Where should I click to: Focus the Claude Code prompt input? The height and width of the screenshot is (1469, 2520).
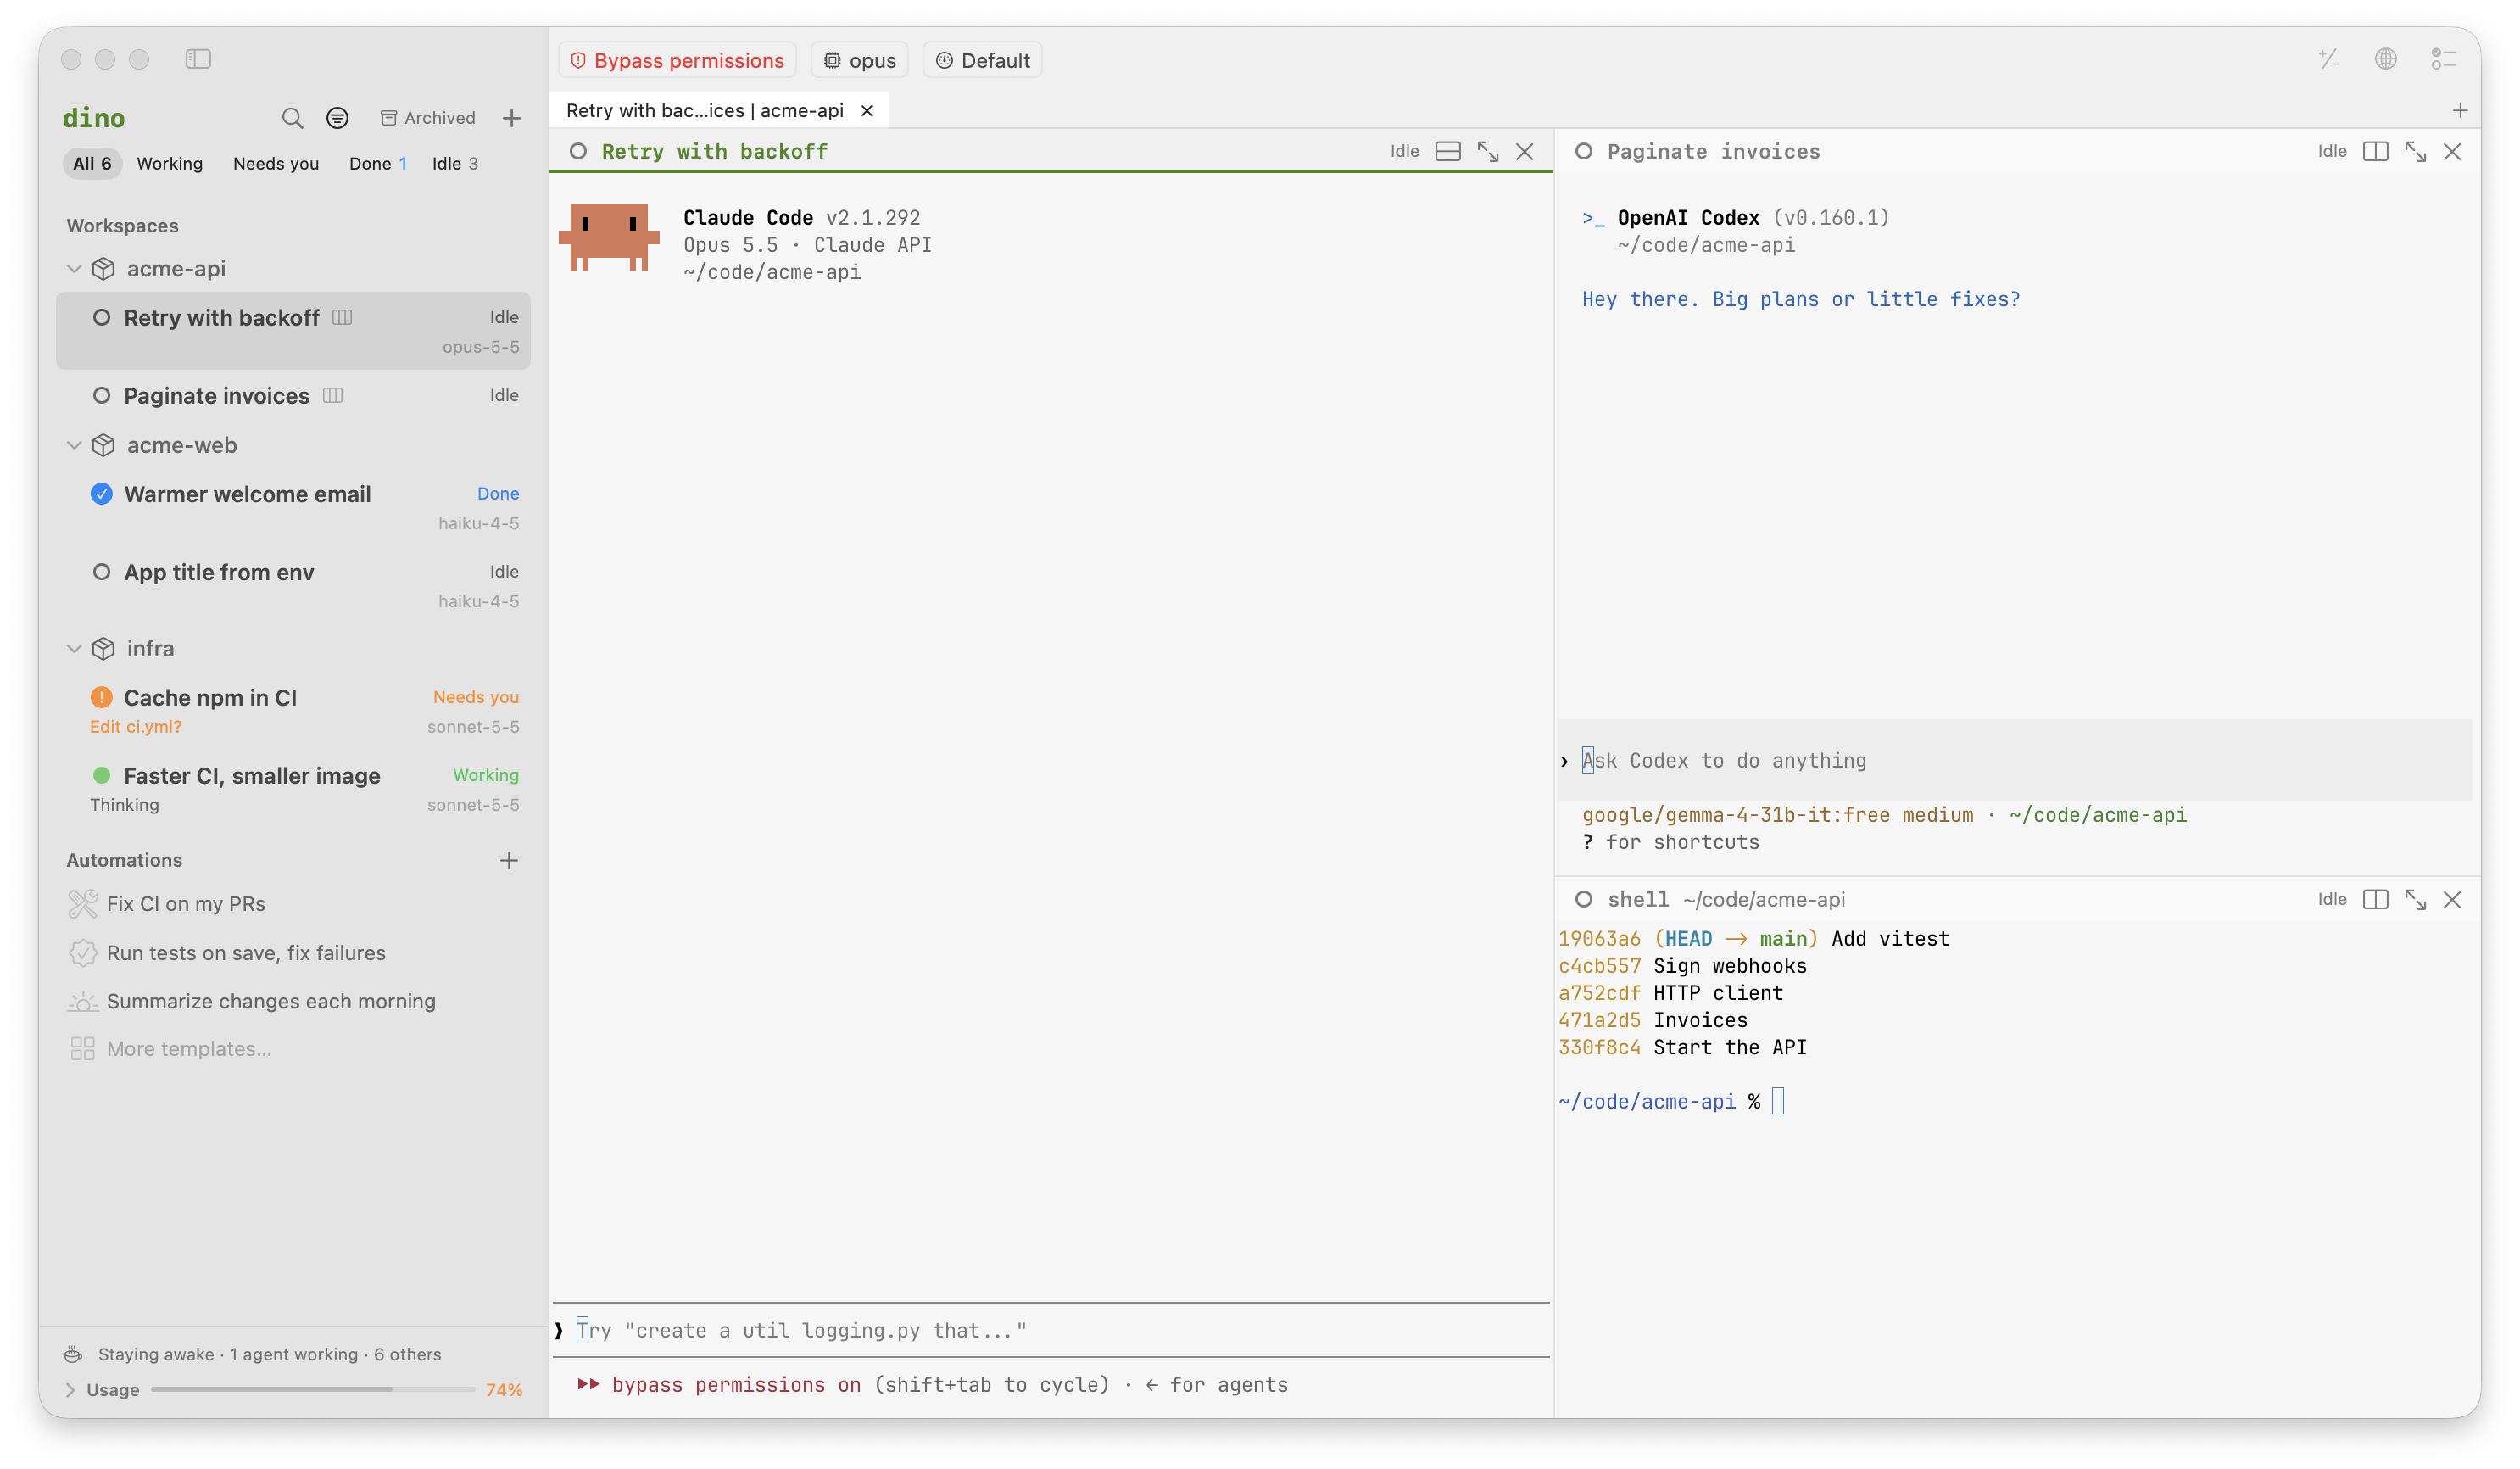[x=1051, y=1330]
